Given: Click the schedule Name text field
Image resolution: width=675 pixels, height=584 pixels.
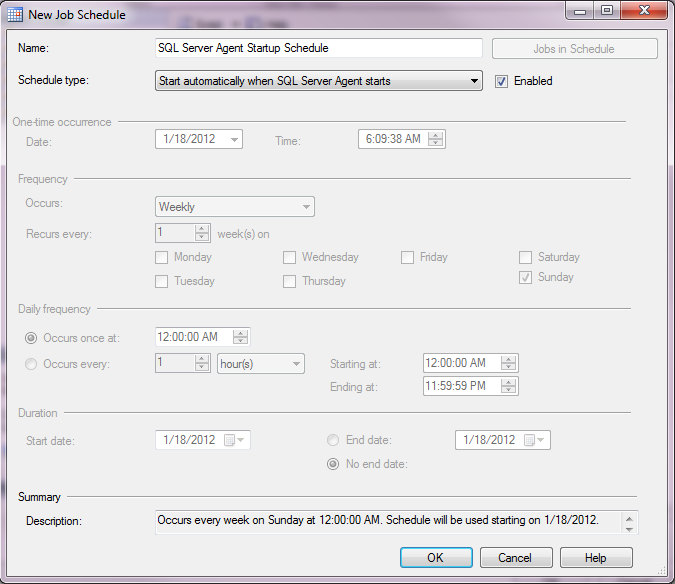Looking at the screenshot, I should (x=319, y=48).
